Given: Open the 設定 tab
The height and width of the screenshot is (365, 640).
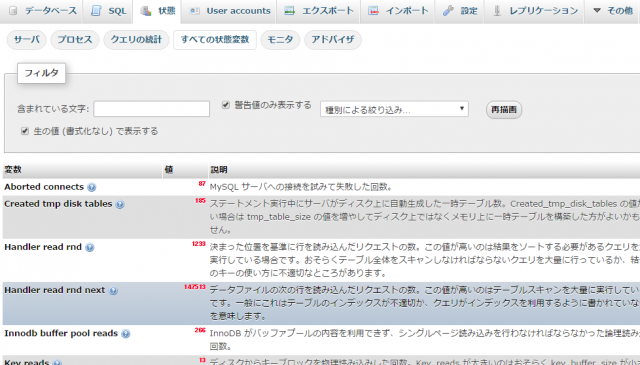Looking at the screenshot, I should [459, 11].
